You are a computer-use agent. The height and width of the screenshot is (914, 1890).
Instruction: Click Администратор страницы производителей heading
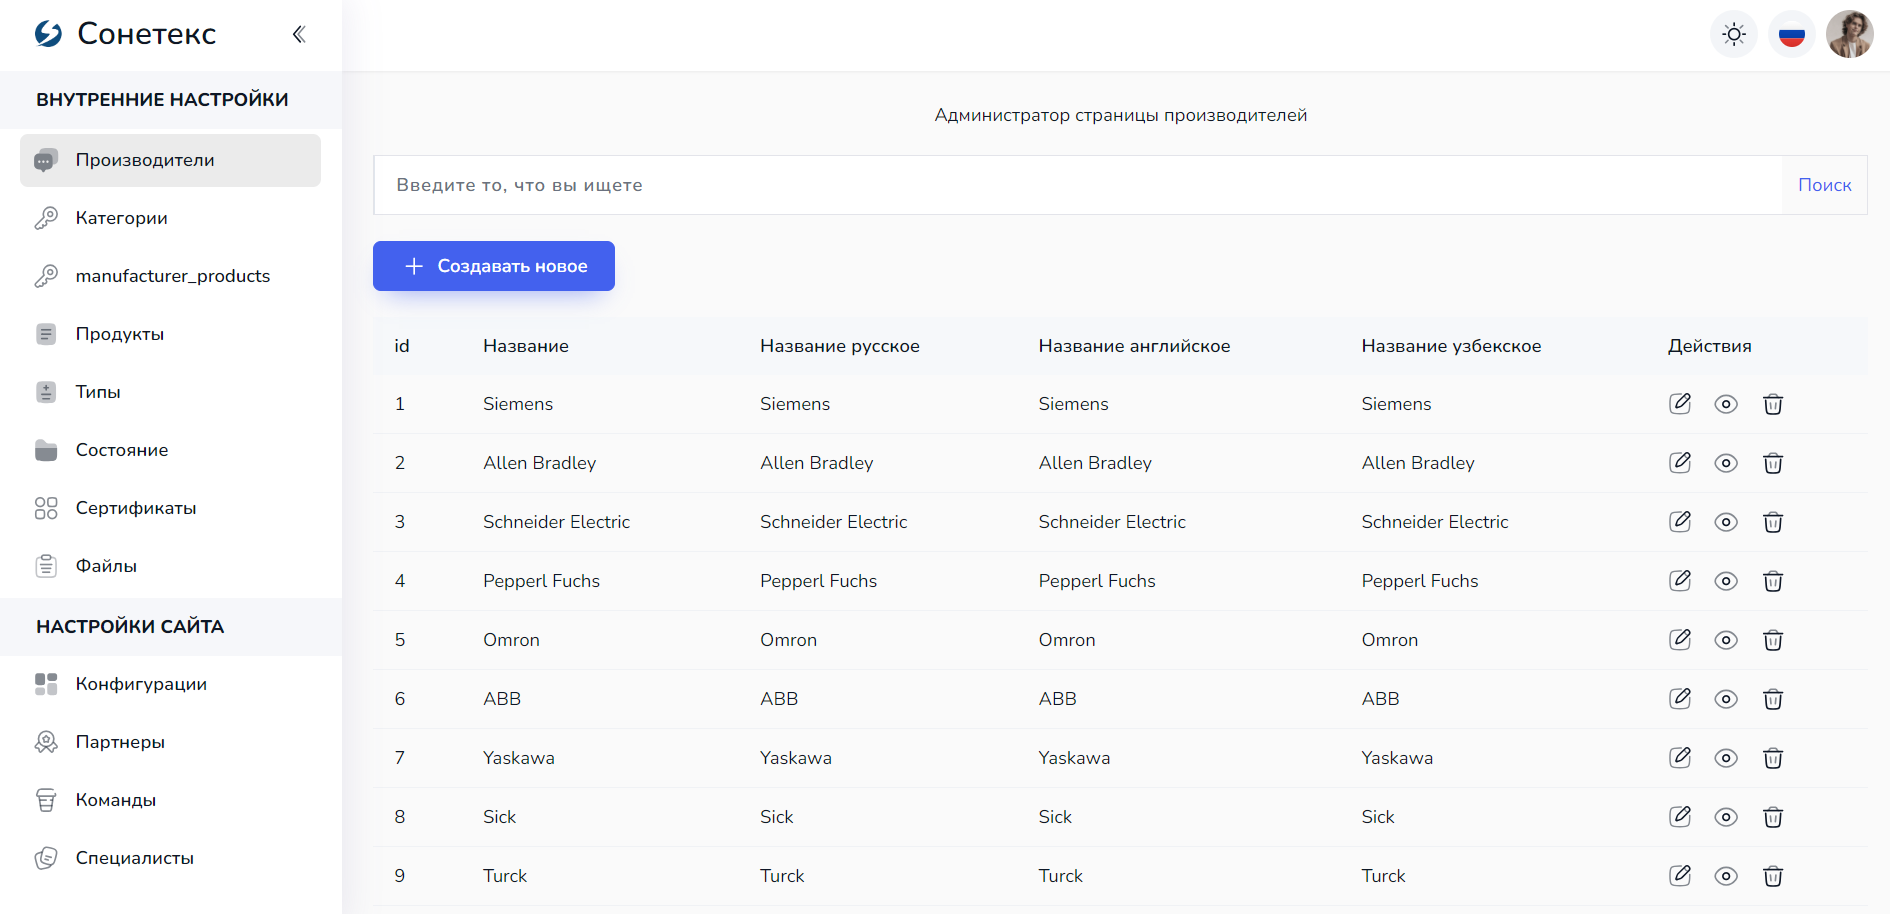pyautogui.click(x=1120, y=115)
